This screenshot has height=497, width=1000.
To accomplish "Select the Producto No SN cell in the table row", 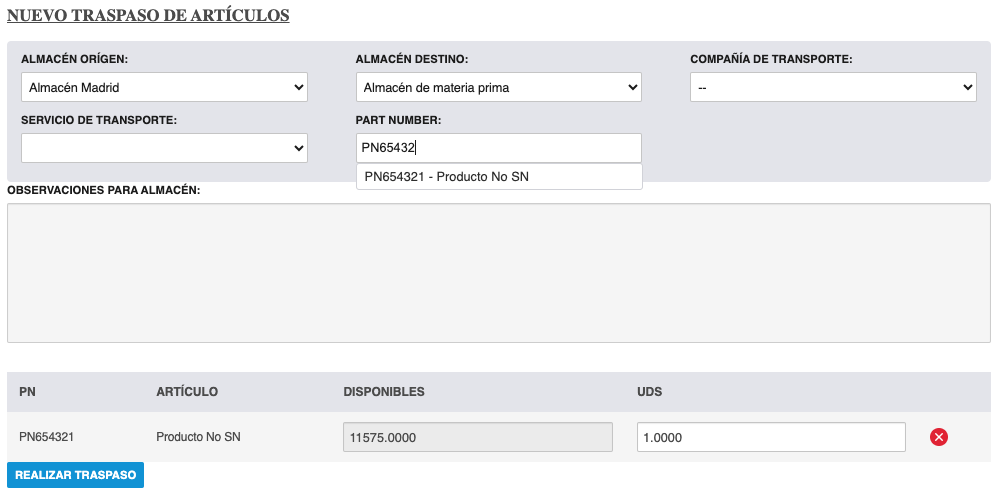I will pos(198,437).
